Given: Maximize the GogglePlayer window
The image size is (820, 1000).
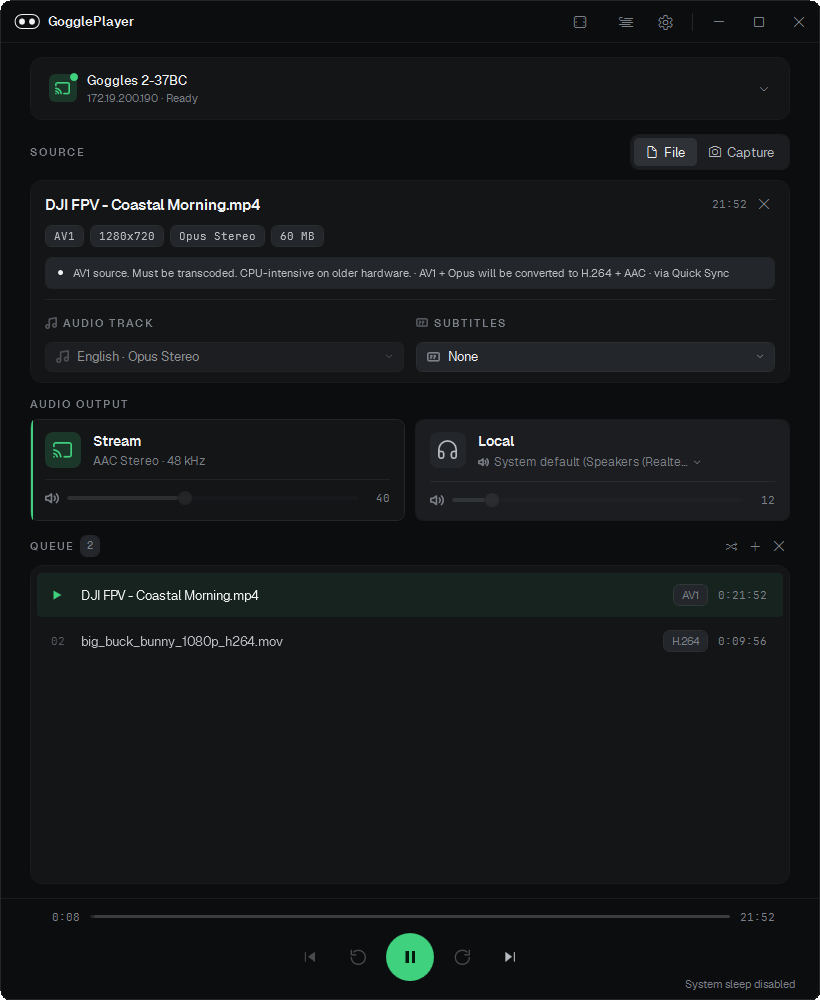Looking at the screenshot, I should pos(759,22).
